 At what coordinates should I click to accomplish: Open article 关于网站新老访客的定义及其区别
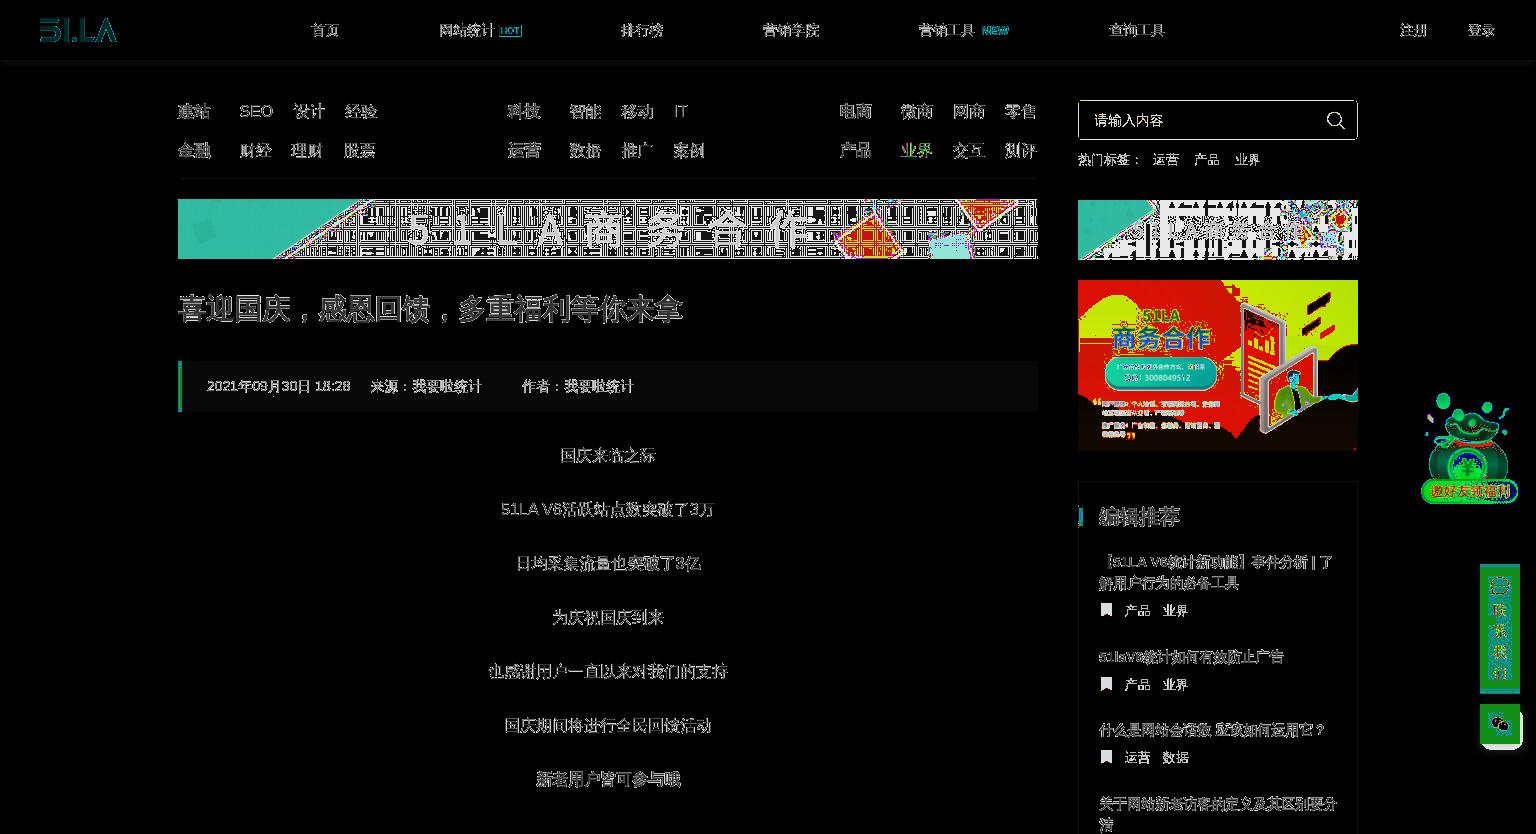point(1217,813)
